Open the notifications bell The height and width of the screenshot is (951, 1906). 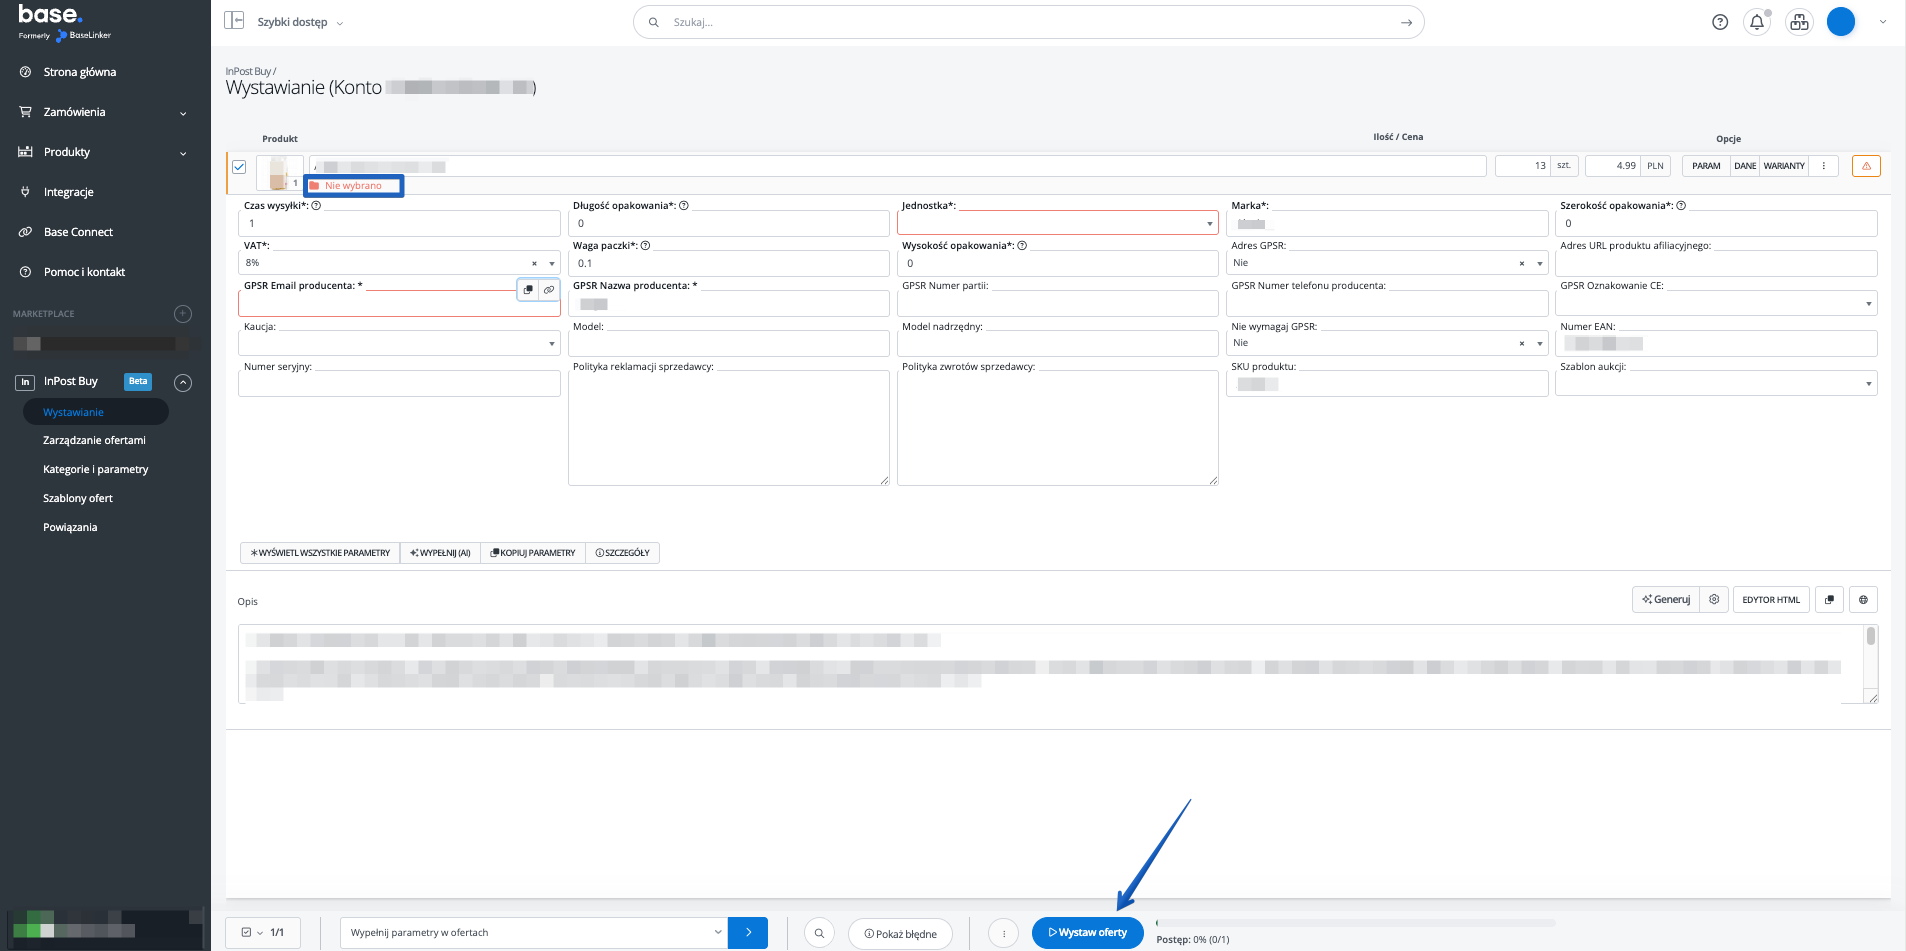(x=1757, y=22)
